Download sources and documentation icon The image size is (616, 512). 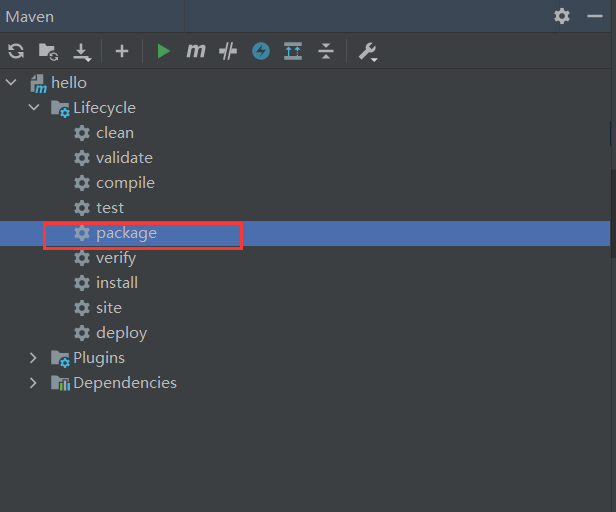click(x=82, y=52)
